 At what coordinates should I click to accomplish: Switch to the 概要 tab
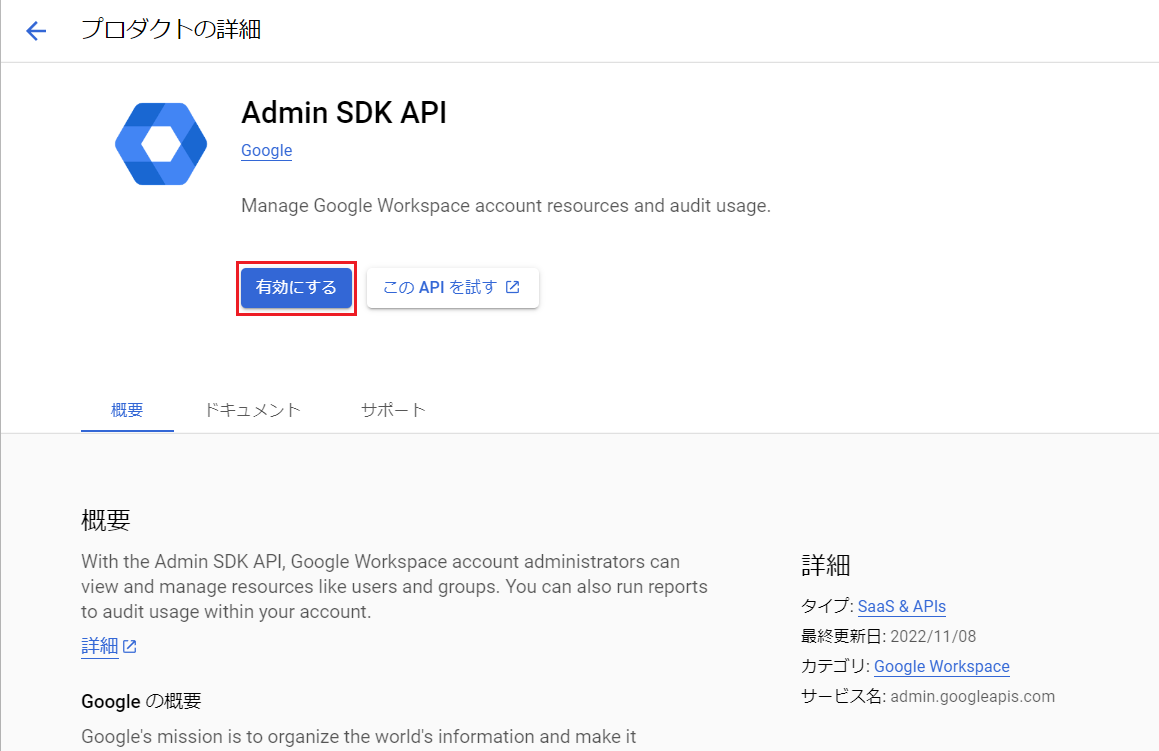click(x=127, y=410)
